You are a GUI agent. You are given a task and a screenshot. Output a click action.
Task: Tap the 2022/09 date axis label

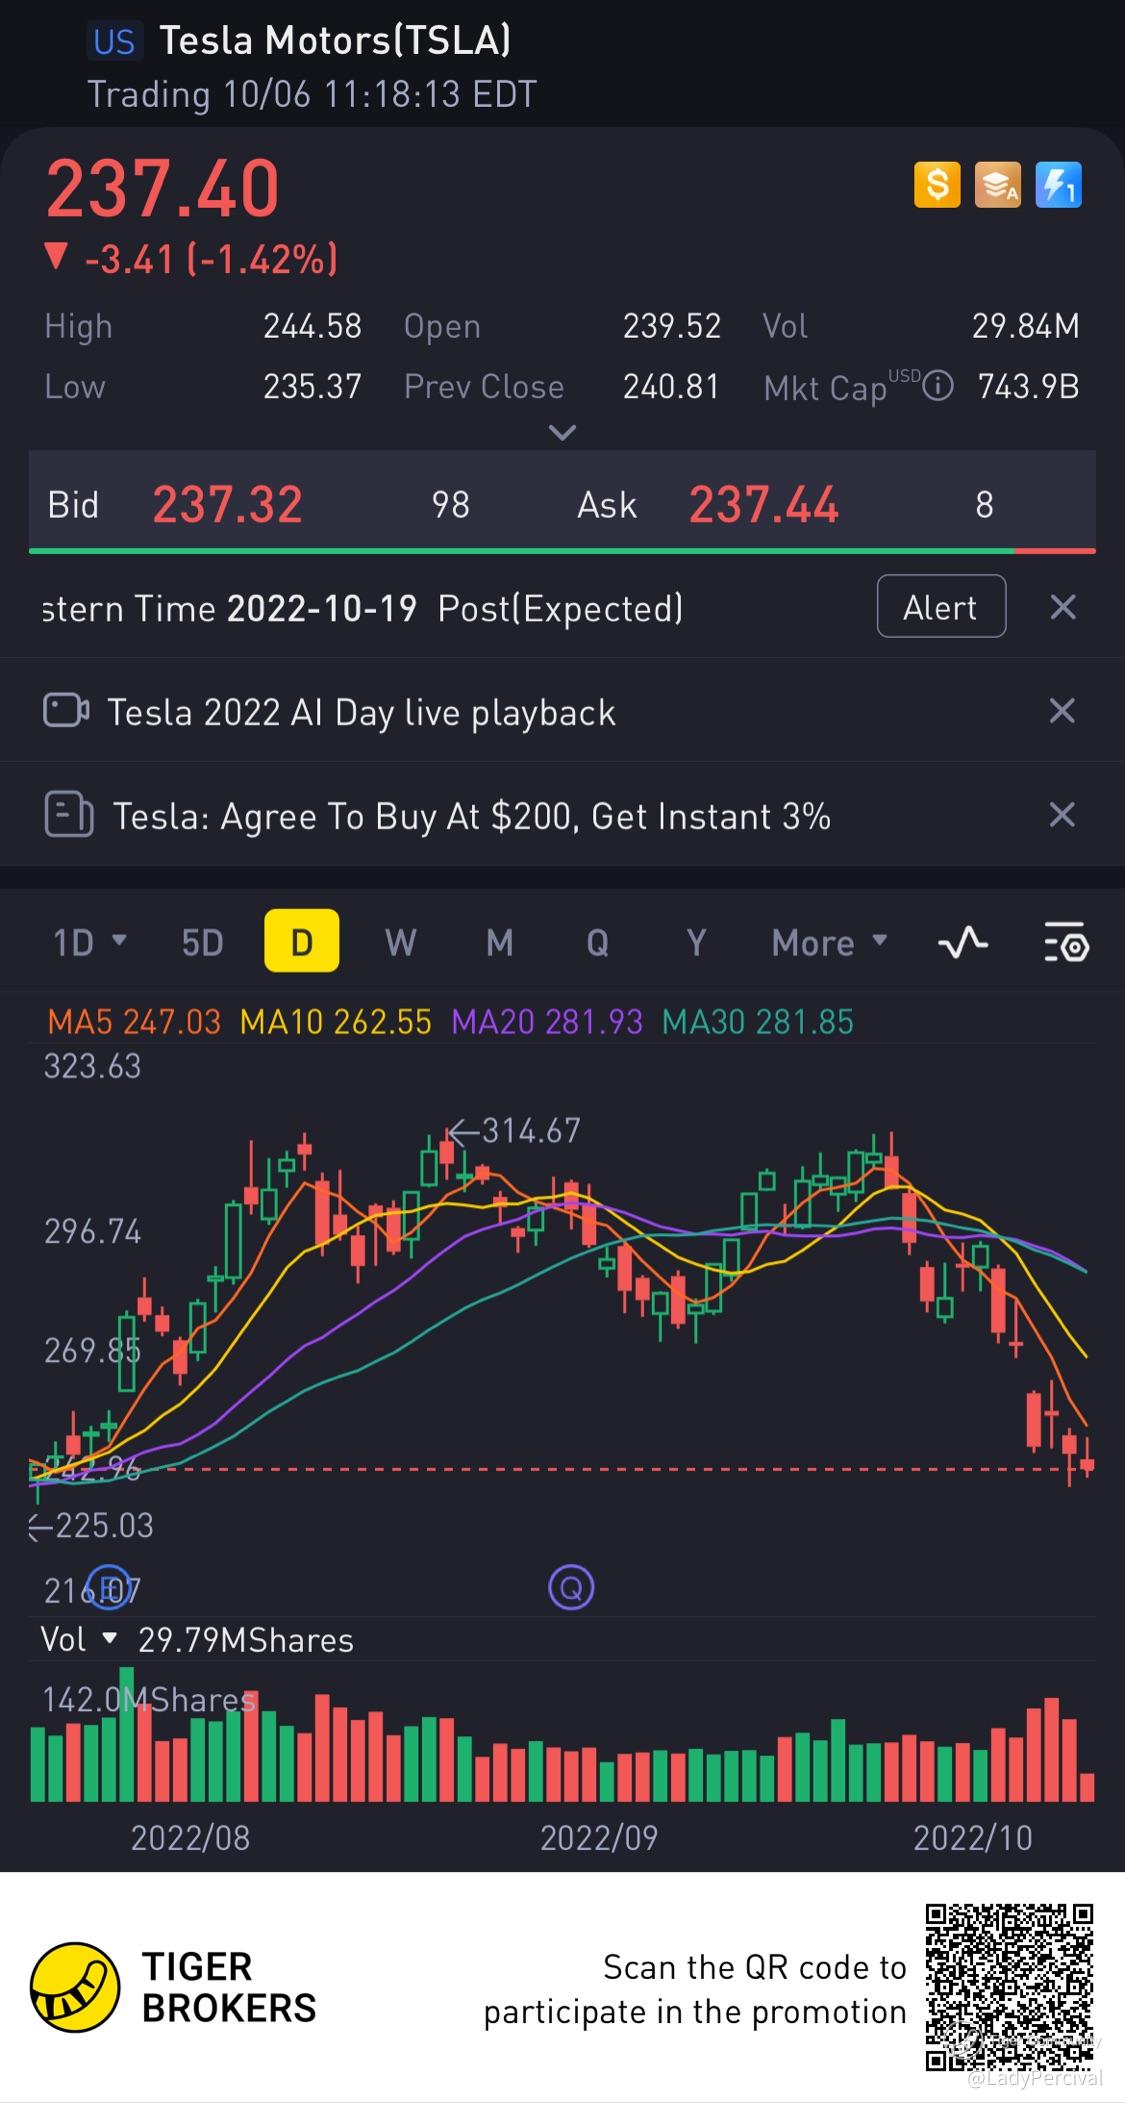point(599,1837)
